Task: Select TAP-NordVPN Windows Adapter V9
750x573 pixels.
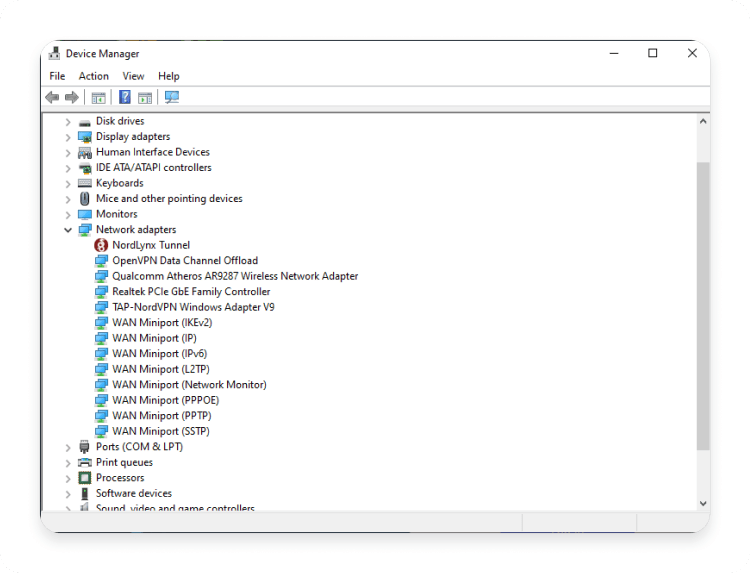Action: [193, 307]
